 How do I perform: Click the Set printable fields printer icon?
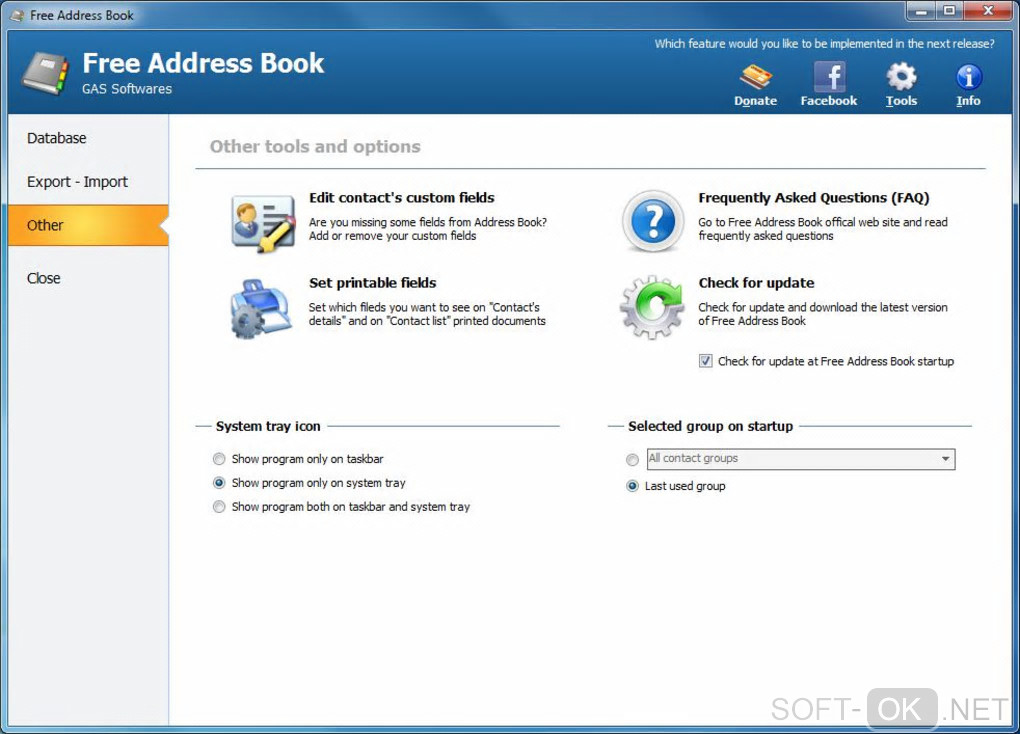coord(260,308)
